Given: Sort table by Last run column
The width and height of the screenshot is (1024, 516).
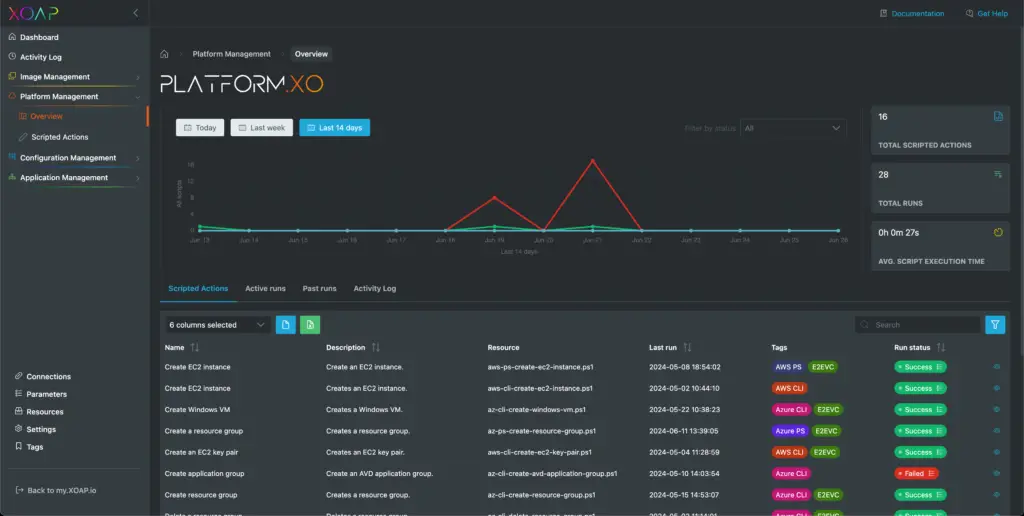Looking at the screenshot, I should [687, 347].
